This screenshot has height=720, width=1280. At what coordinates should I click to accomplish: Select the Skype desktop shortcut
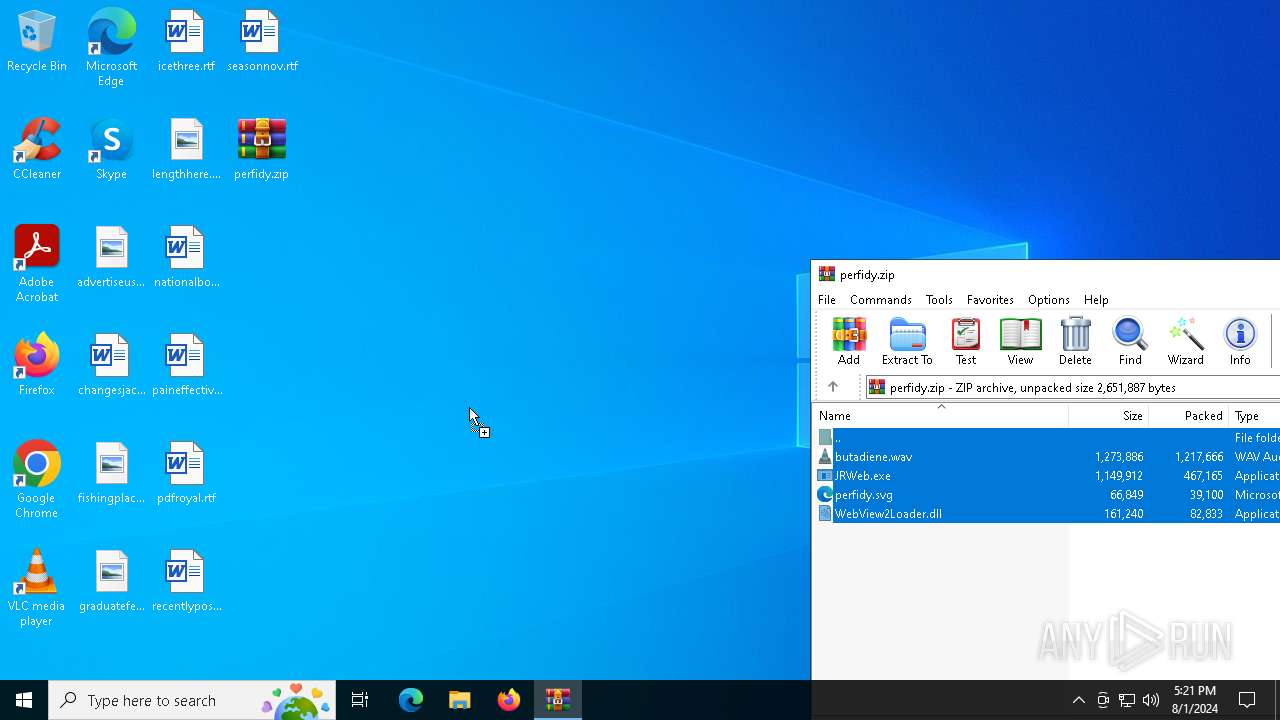[111, 150]
